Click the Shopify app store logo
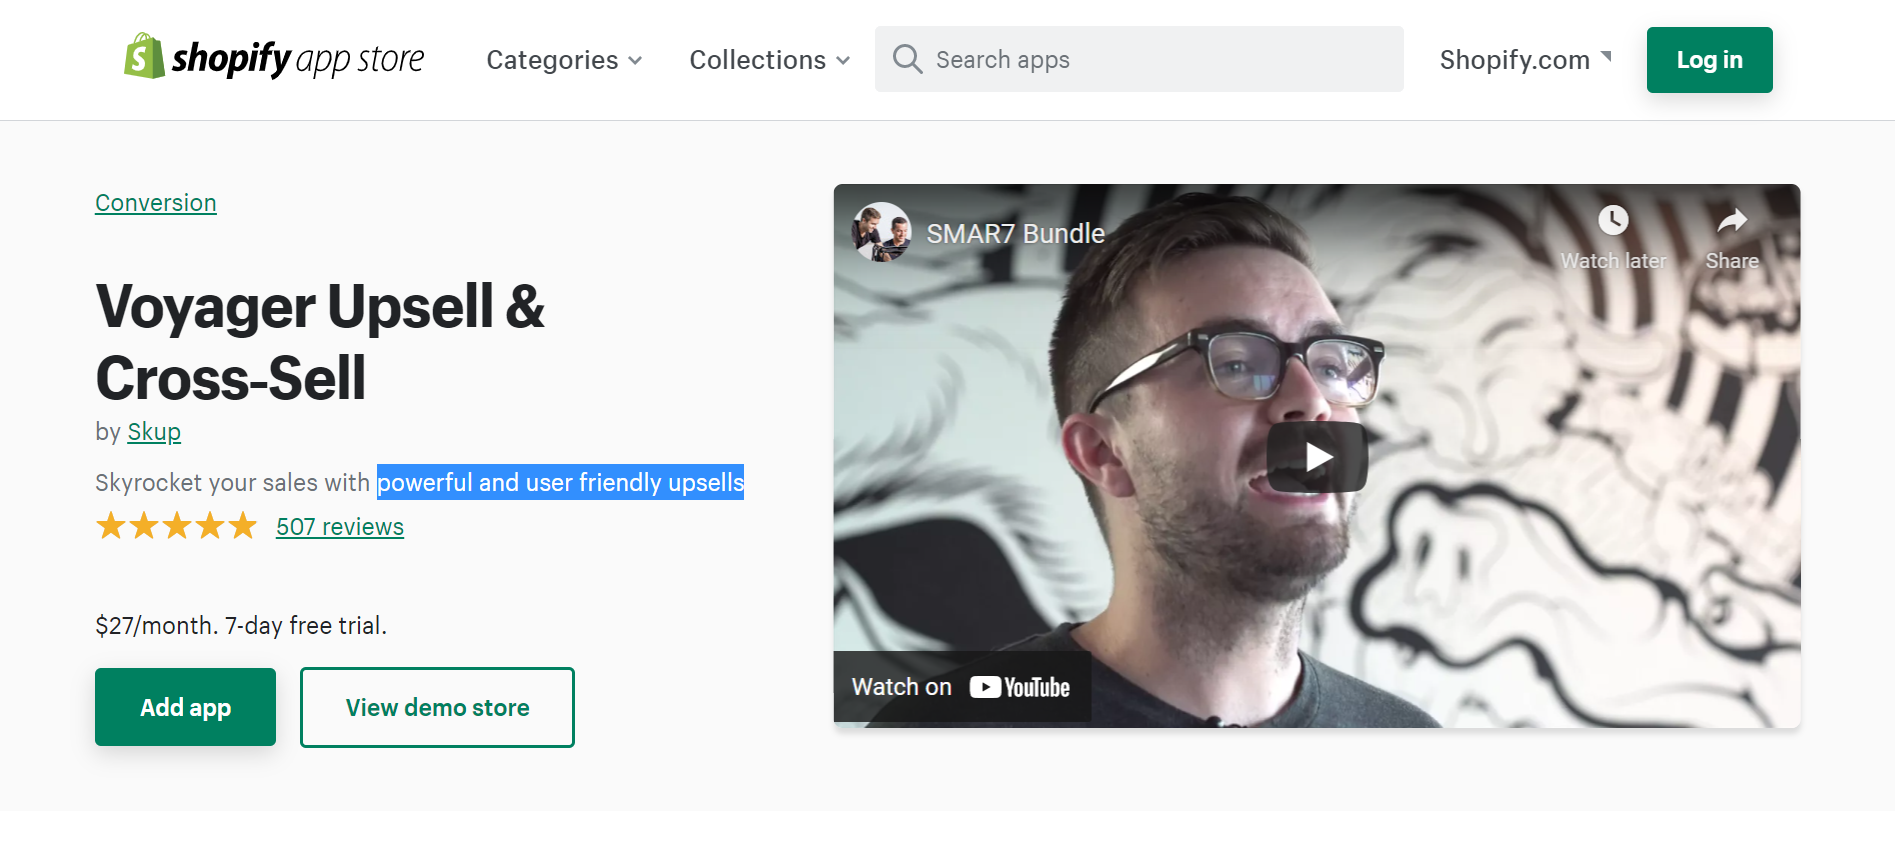This screenshot has height=863, width=1895. tap(274, 58)
